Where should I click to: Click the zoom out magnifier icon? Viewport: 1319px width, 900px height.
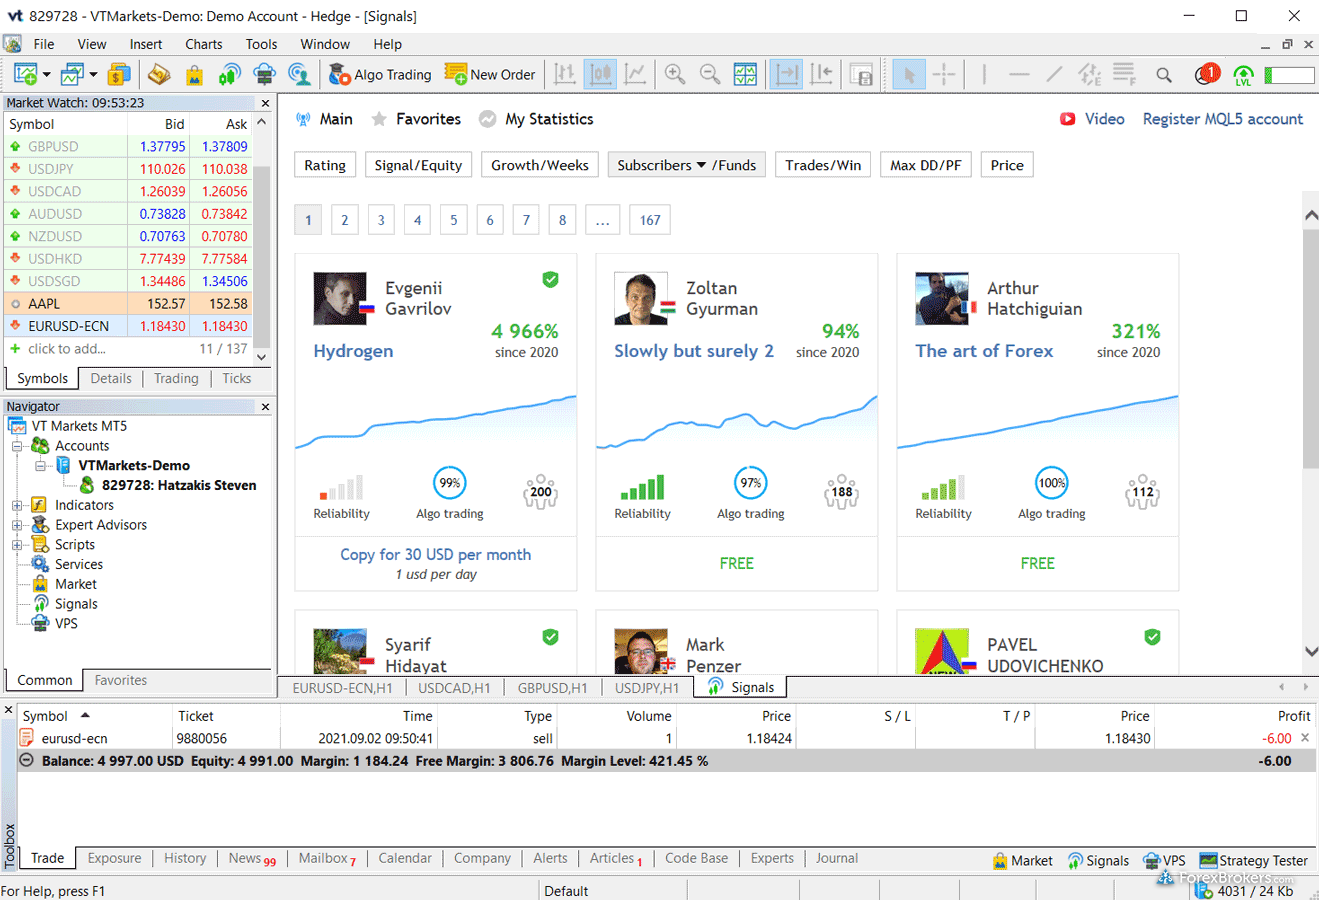pos(710,75)
